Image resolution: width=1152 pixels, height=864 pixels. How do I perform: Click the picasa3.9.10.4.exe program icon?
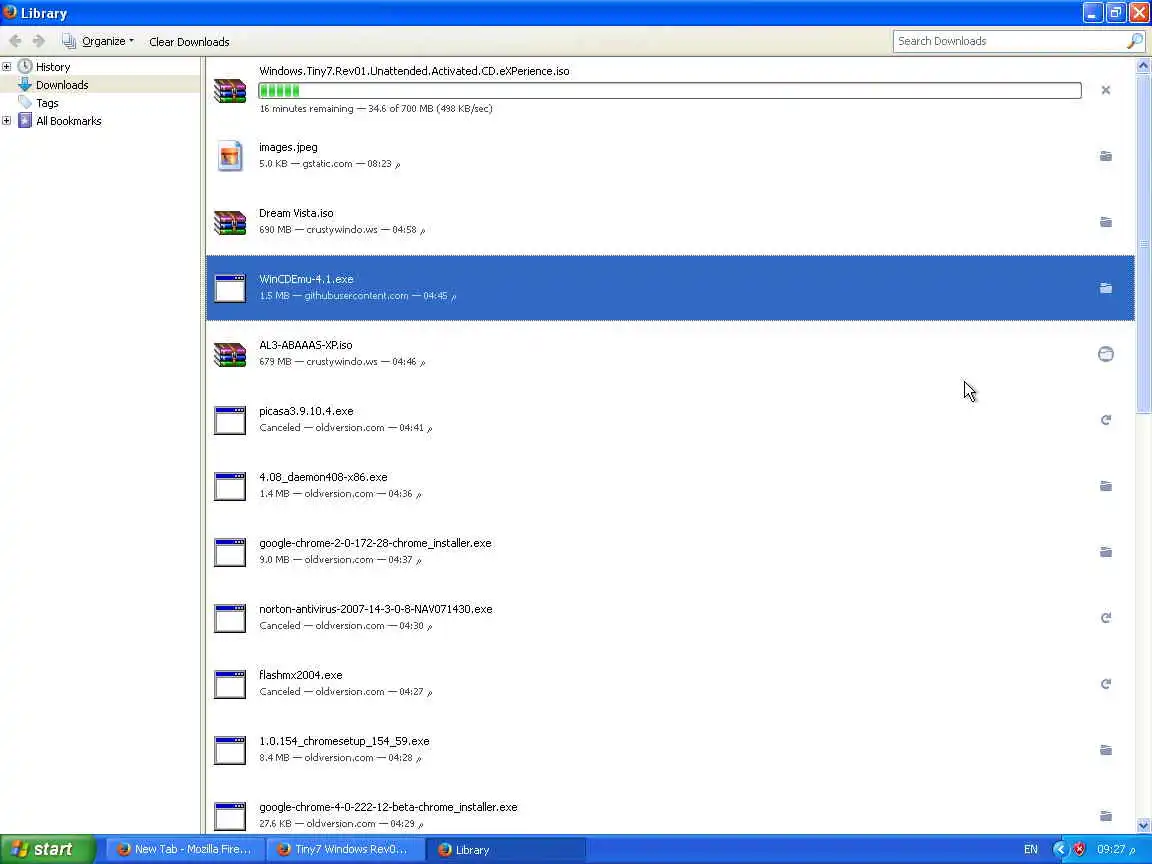click(230, 420)
